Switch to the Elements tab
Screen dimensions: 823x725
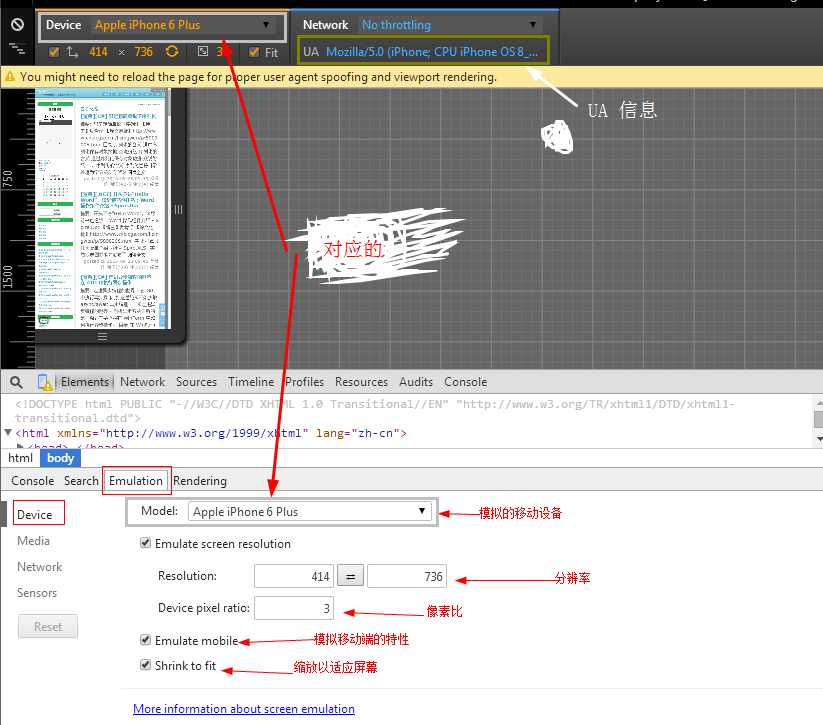pos(85,382)
